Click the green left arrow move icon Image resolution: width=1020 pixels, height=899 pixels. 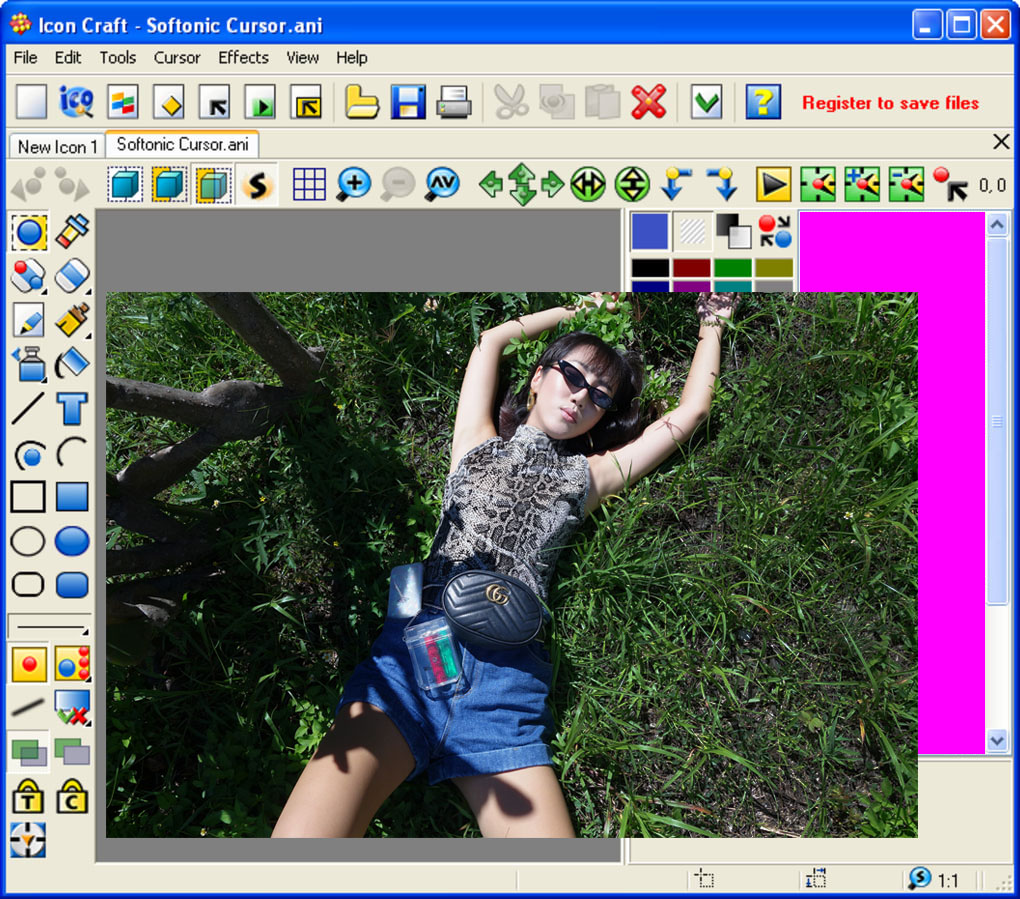pyautogui.click(x=490, y=185)
